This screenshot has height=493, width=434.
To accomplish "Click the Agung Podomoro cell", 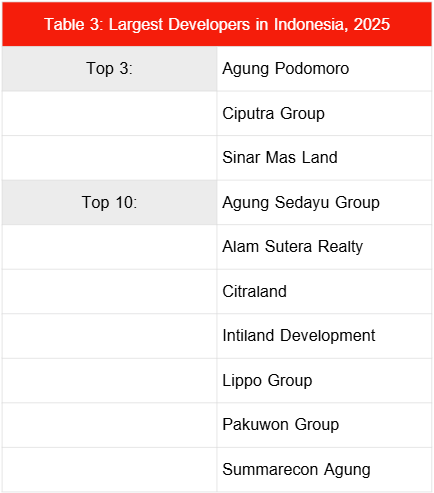I will (x=324, y=69).
